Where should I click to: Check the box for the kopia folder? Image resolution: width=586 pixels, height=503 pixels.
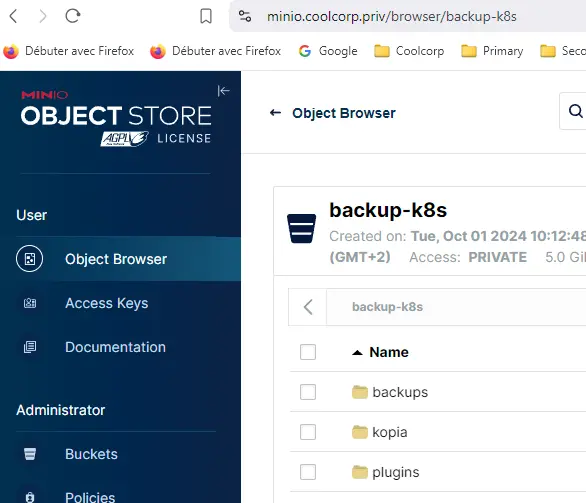308,432
